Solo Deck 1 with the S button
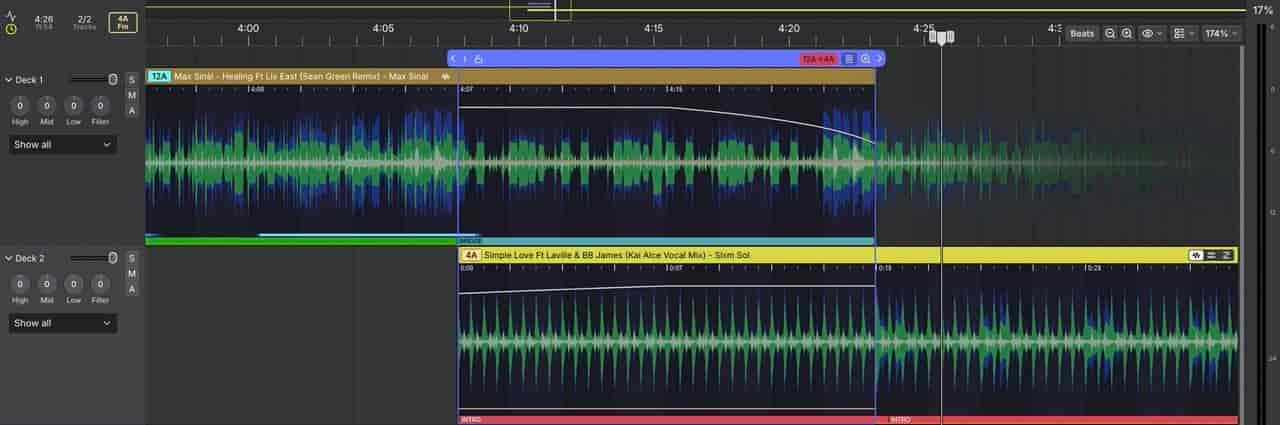Screen dimensions: 1280x425 point(131,79)
